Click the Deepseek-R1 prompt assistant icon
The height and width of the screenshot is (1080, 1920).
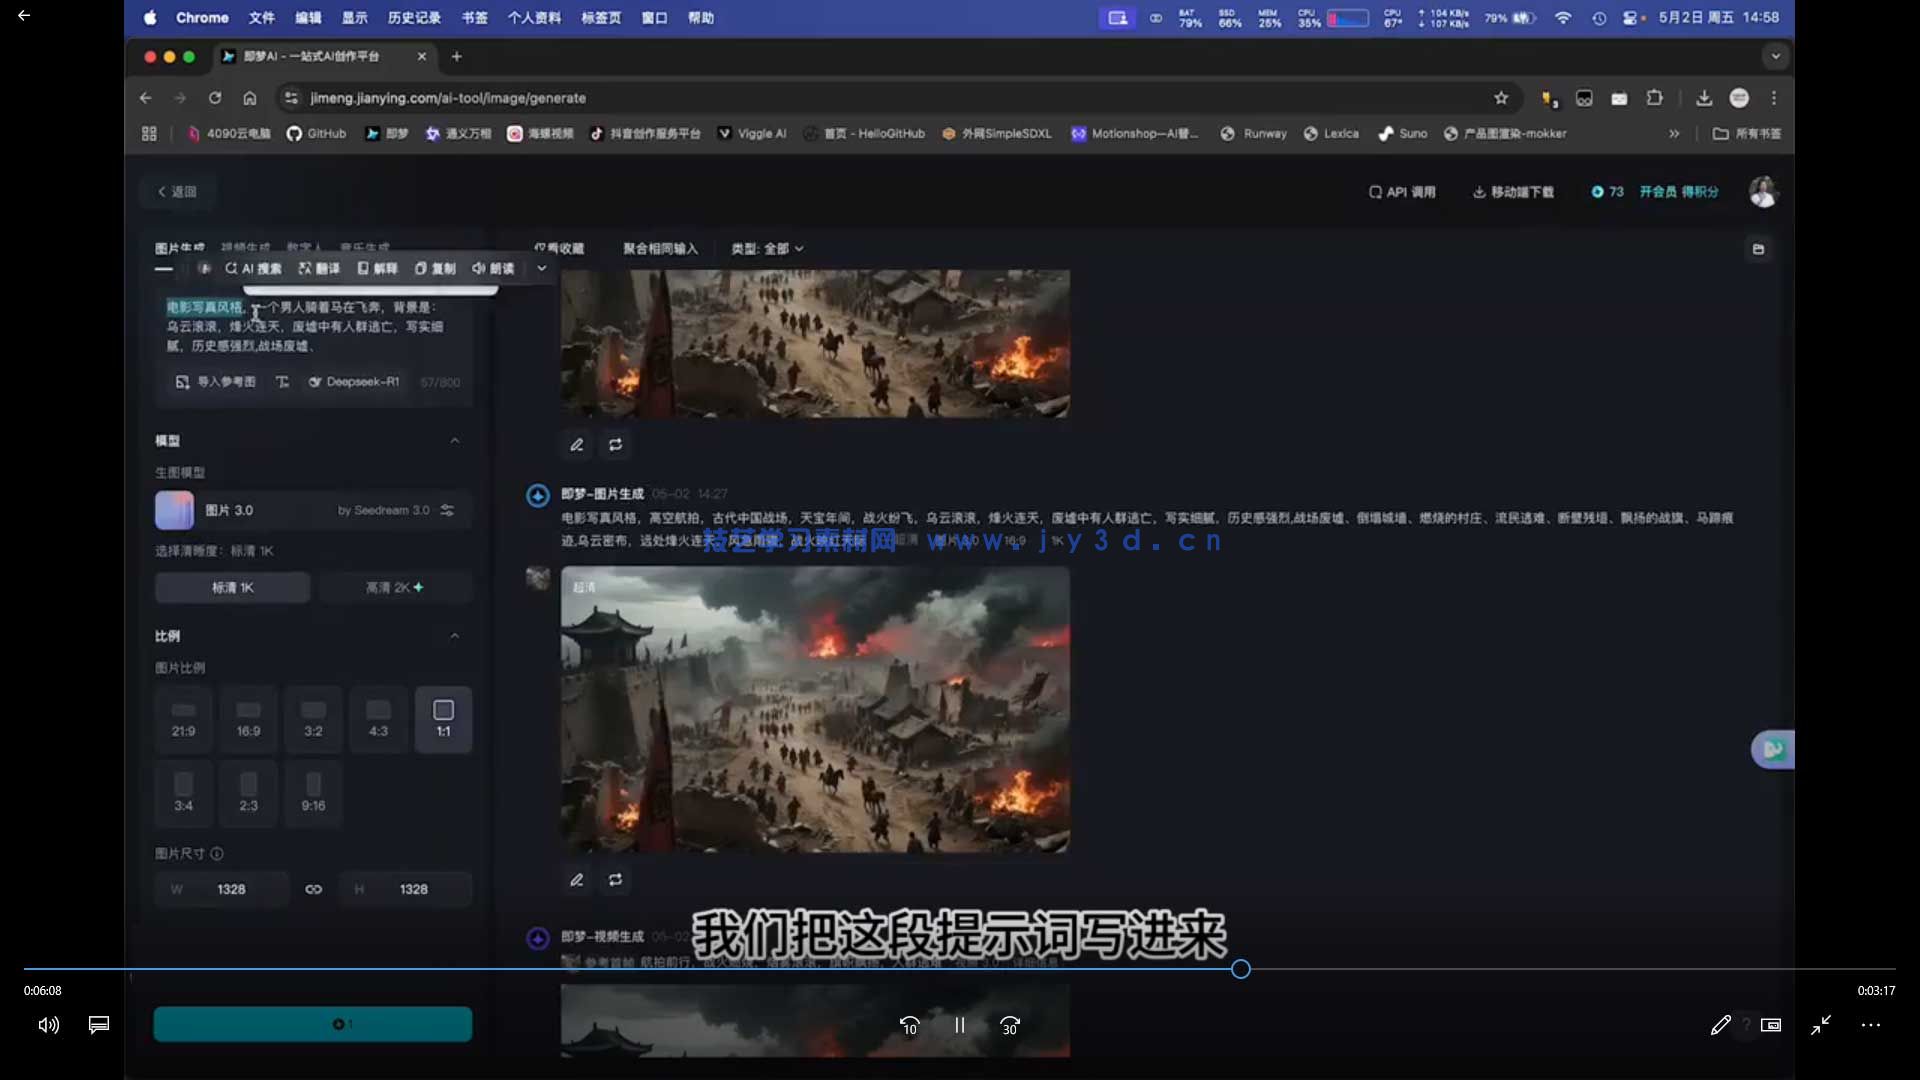315,382
